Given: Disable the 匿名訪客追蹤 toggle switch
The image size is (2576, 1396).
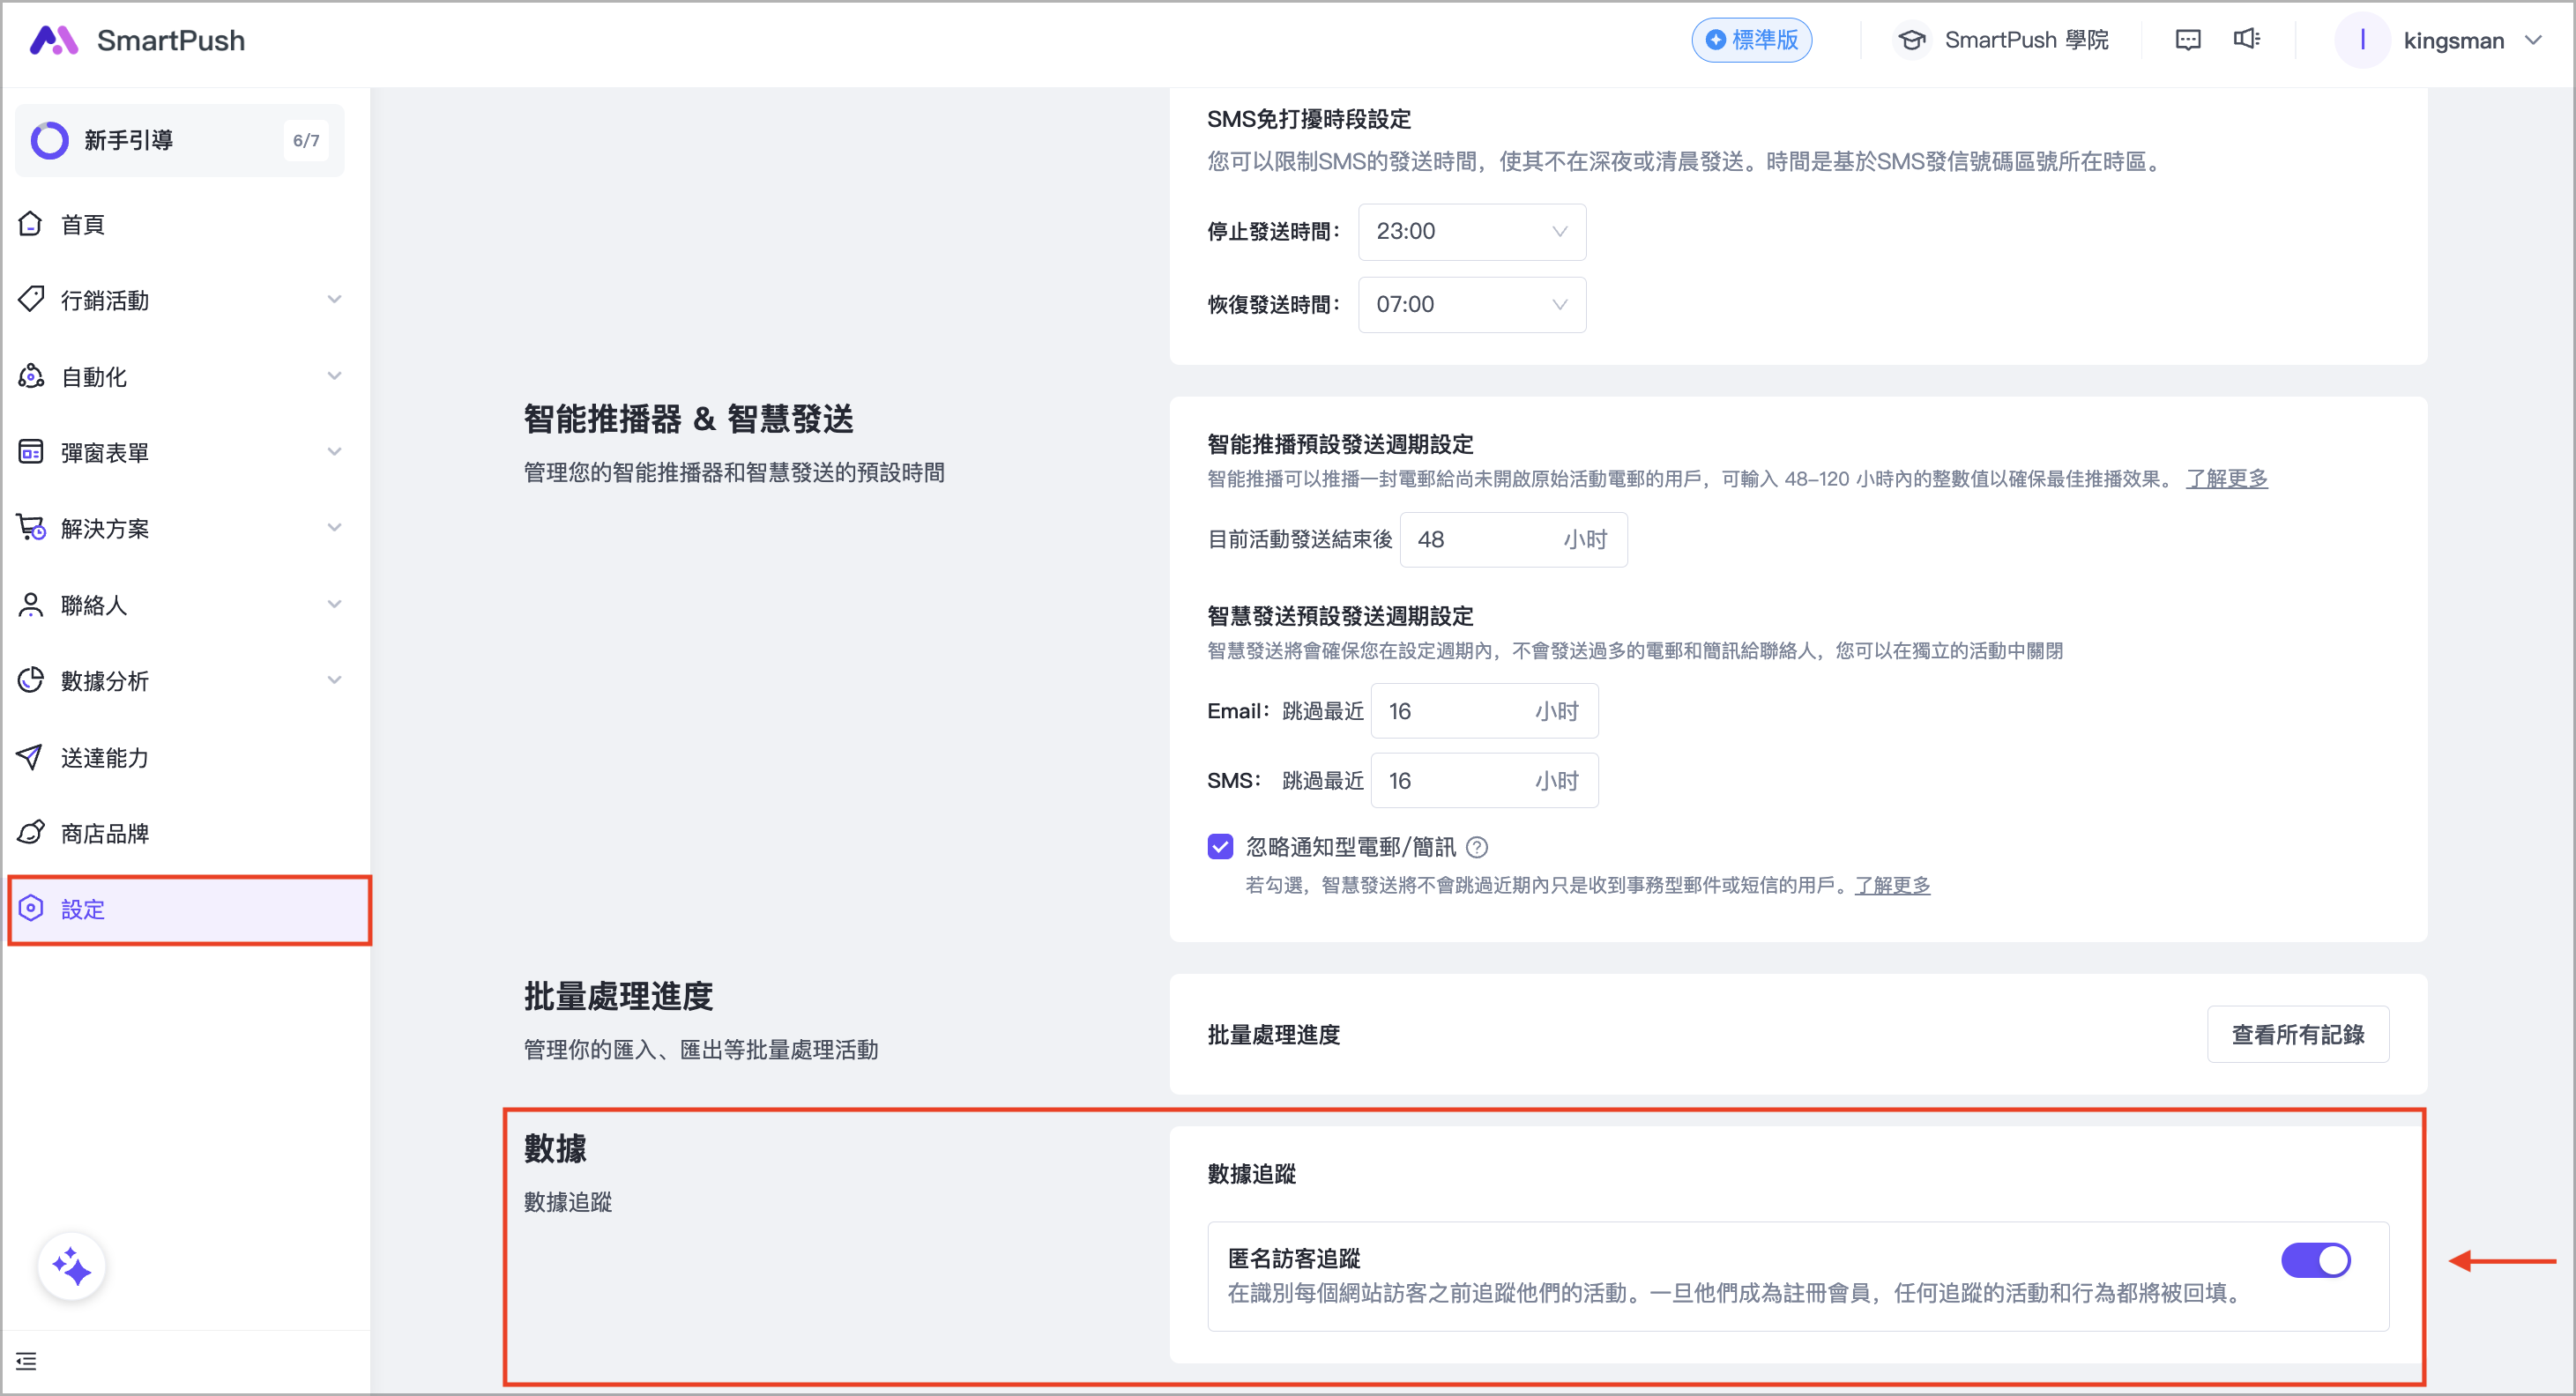Looking at the screenshot, I should [x=2314, y=1260].
